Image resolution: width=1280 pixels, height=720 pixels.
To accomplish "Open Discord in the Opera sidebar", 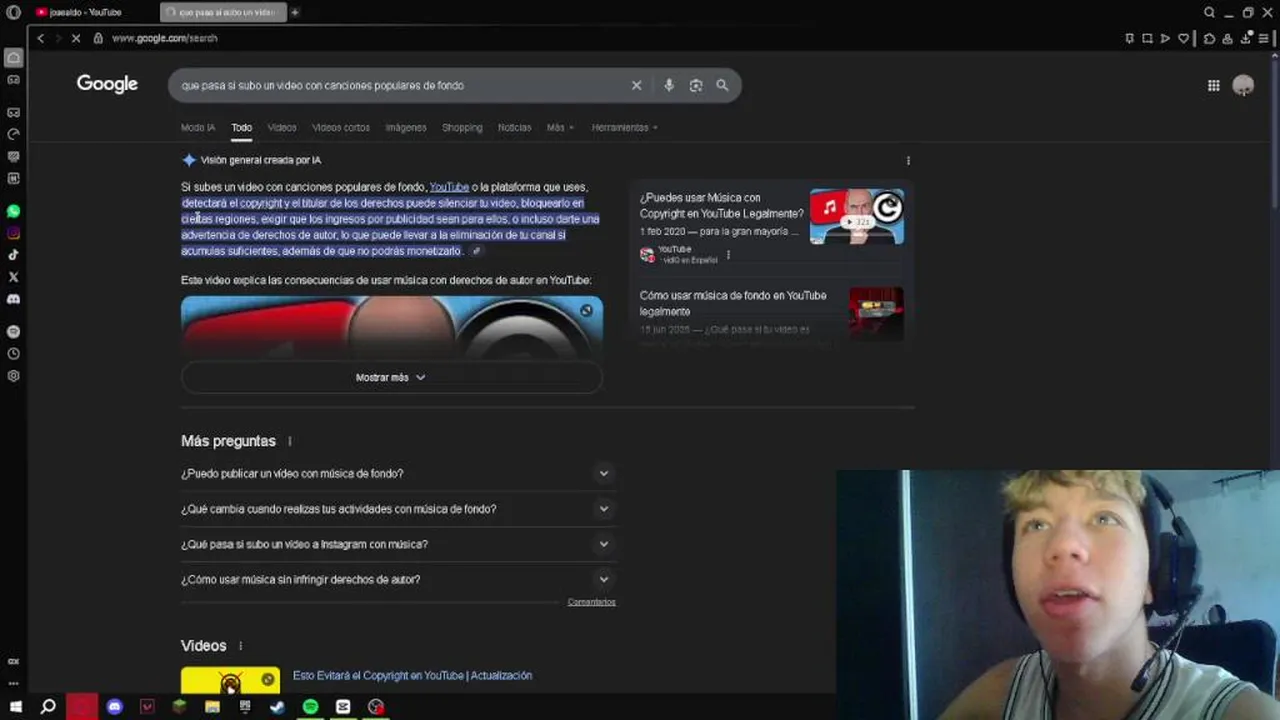I will coord(13,299).
